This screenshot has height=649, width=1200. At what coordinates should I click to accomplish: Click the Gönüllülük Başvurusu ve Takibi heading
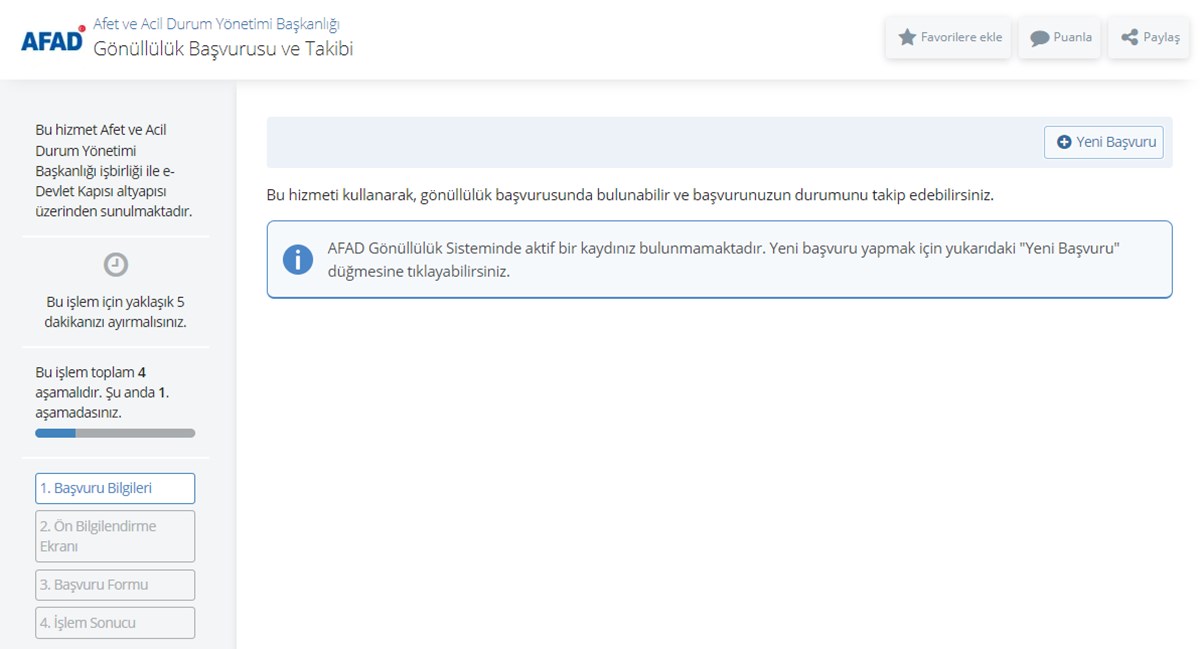point(223,48)
